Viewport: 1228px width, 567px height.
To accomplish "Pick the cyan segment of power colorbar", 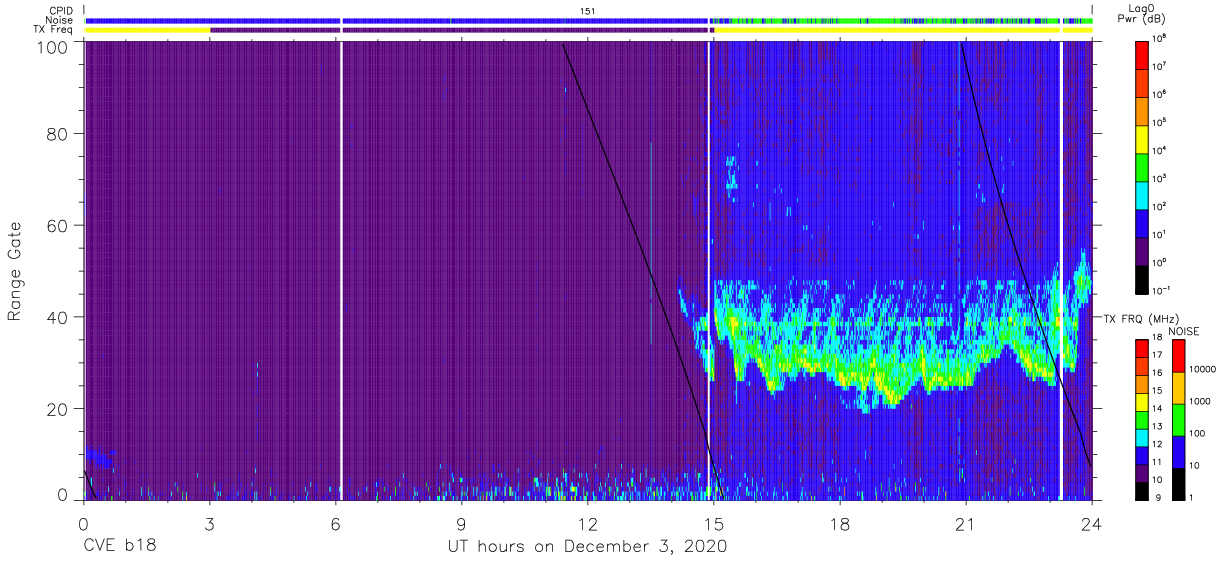I will coord(1142,193).
